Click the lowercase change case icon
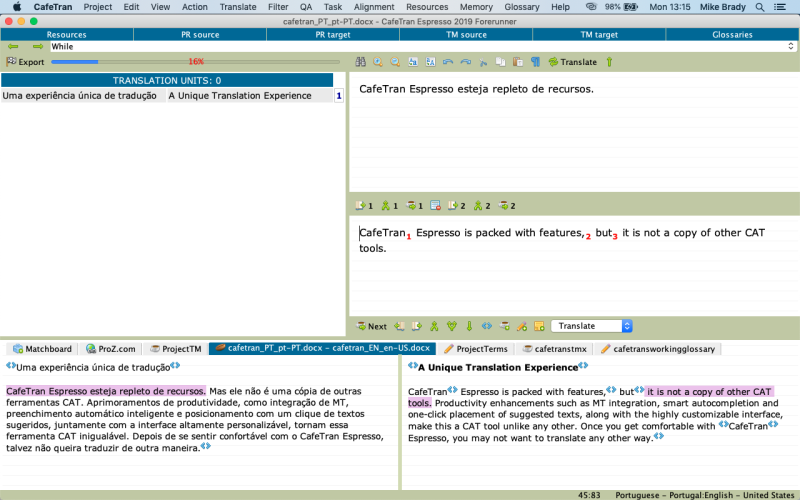Viewport: 800px width, 500px height. 413,62
